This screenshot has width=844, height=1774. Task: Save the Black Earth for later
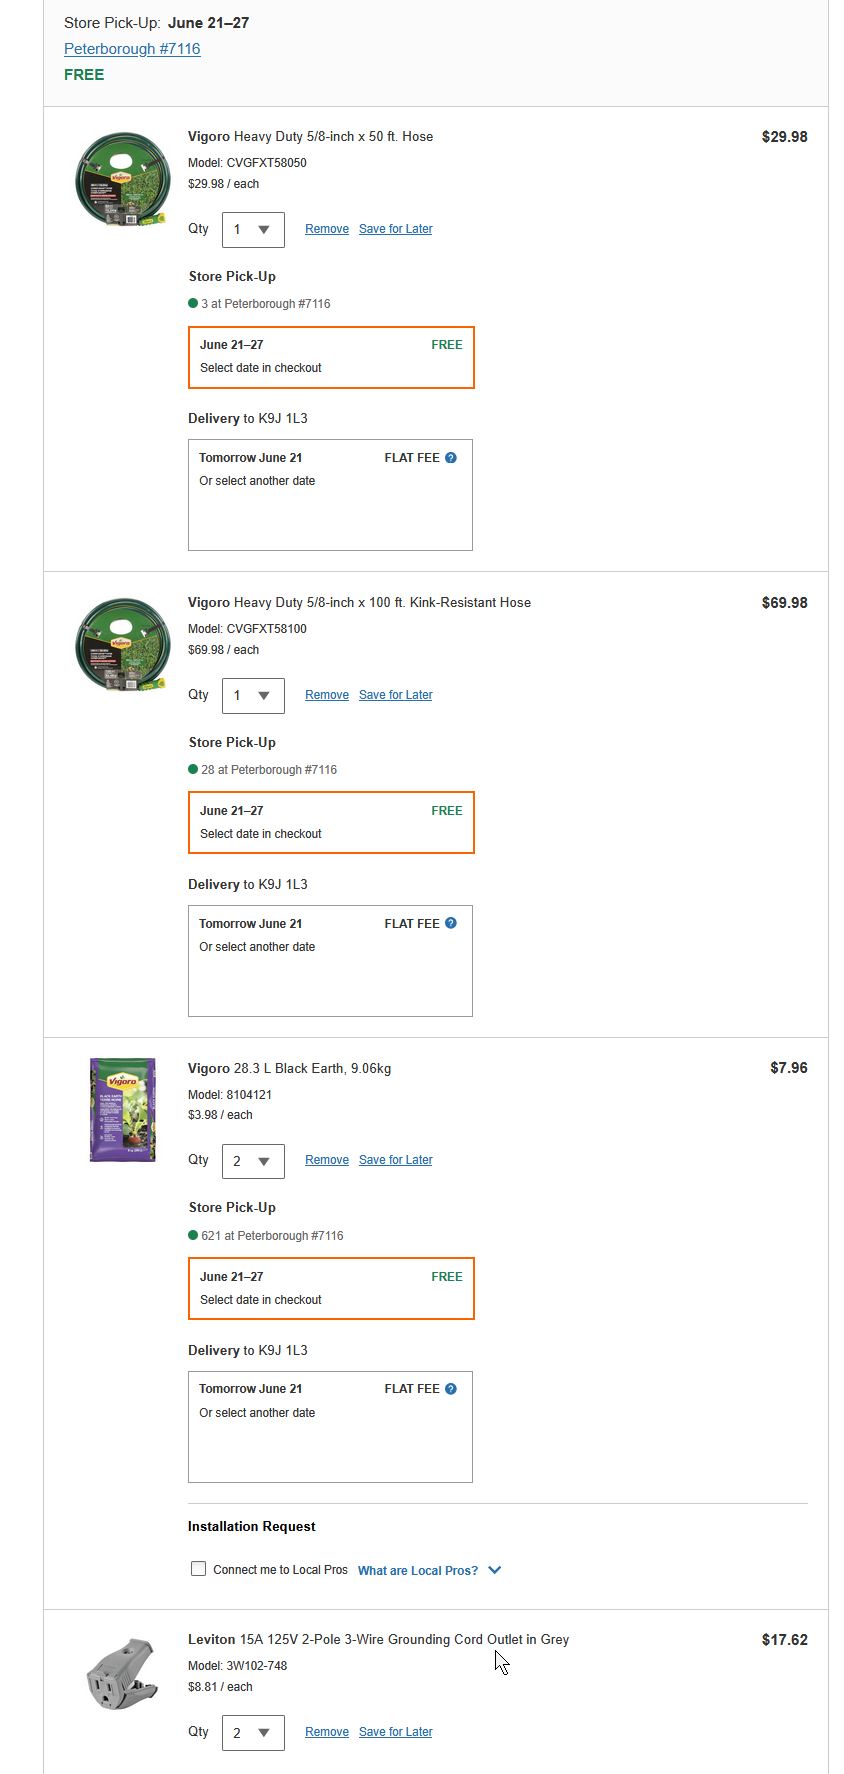395,1160
